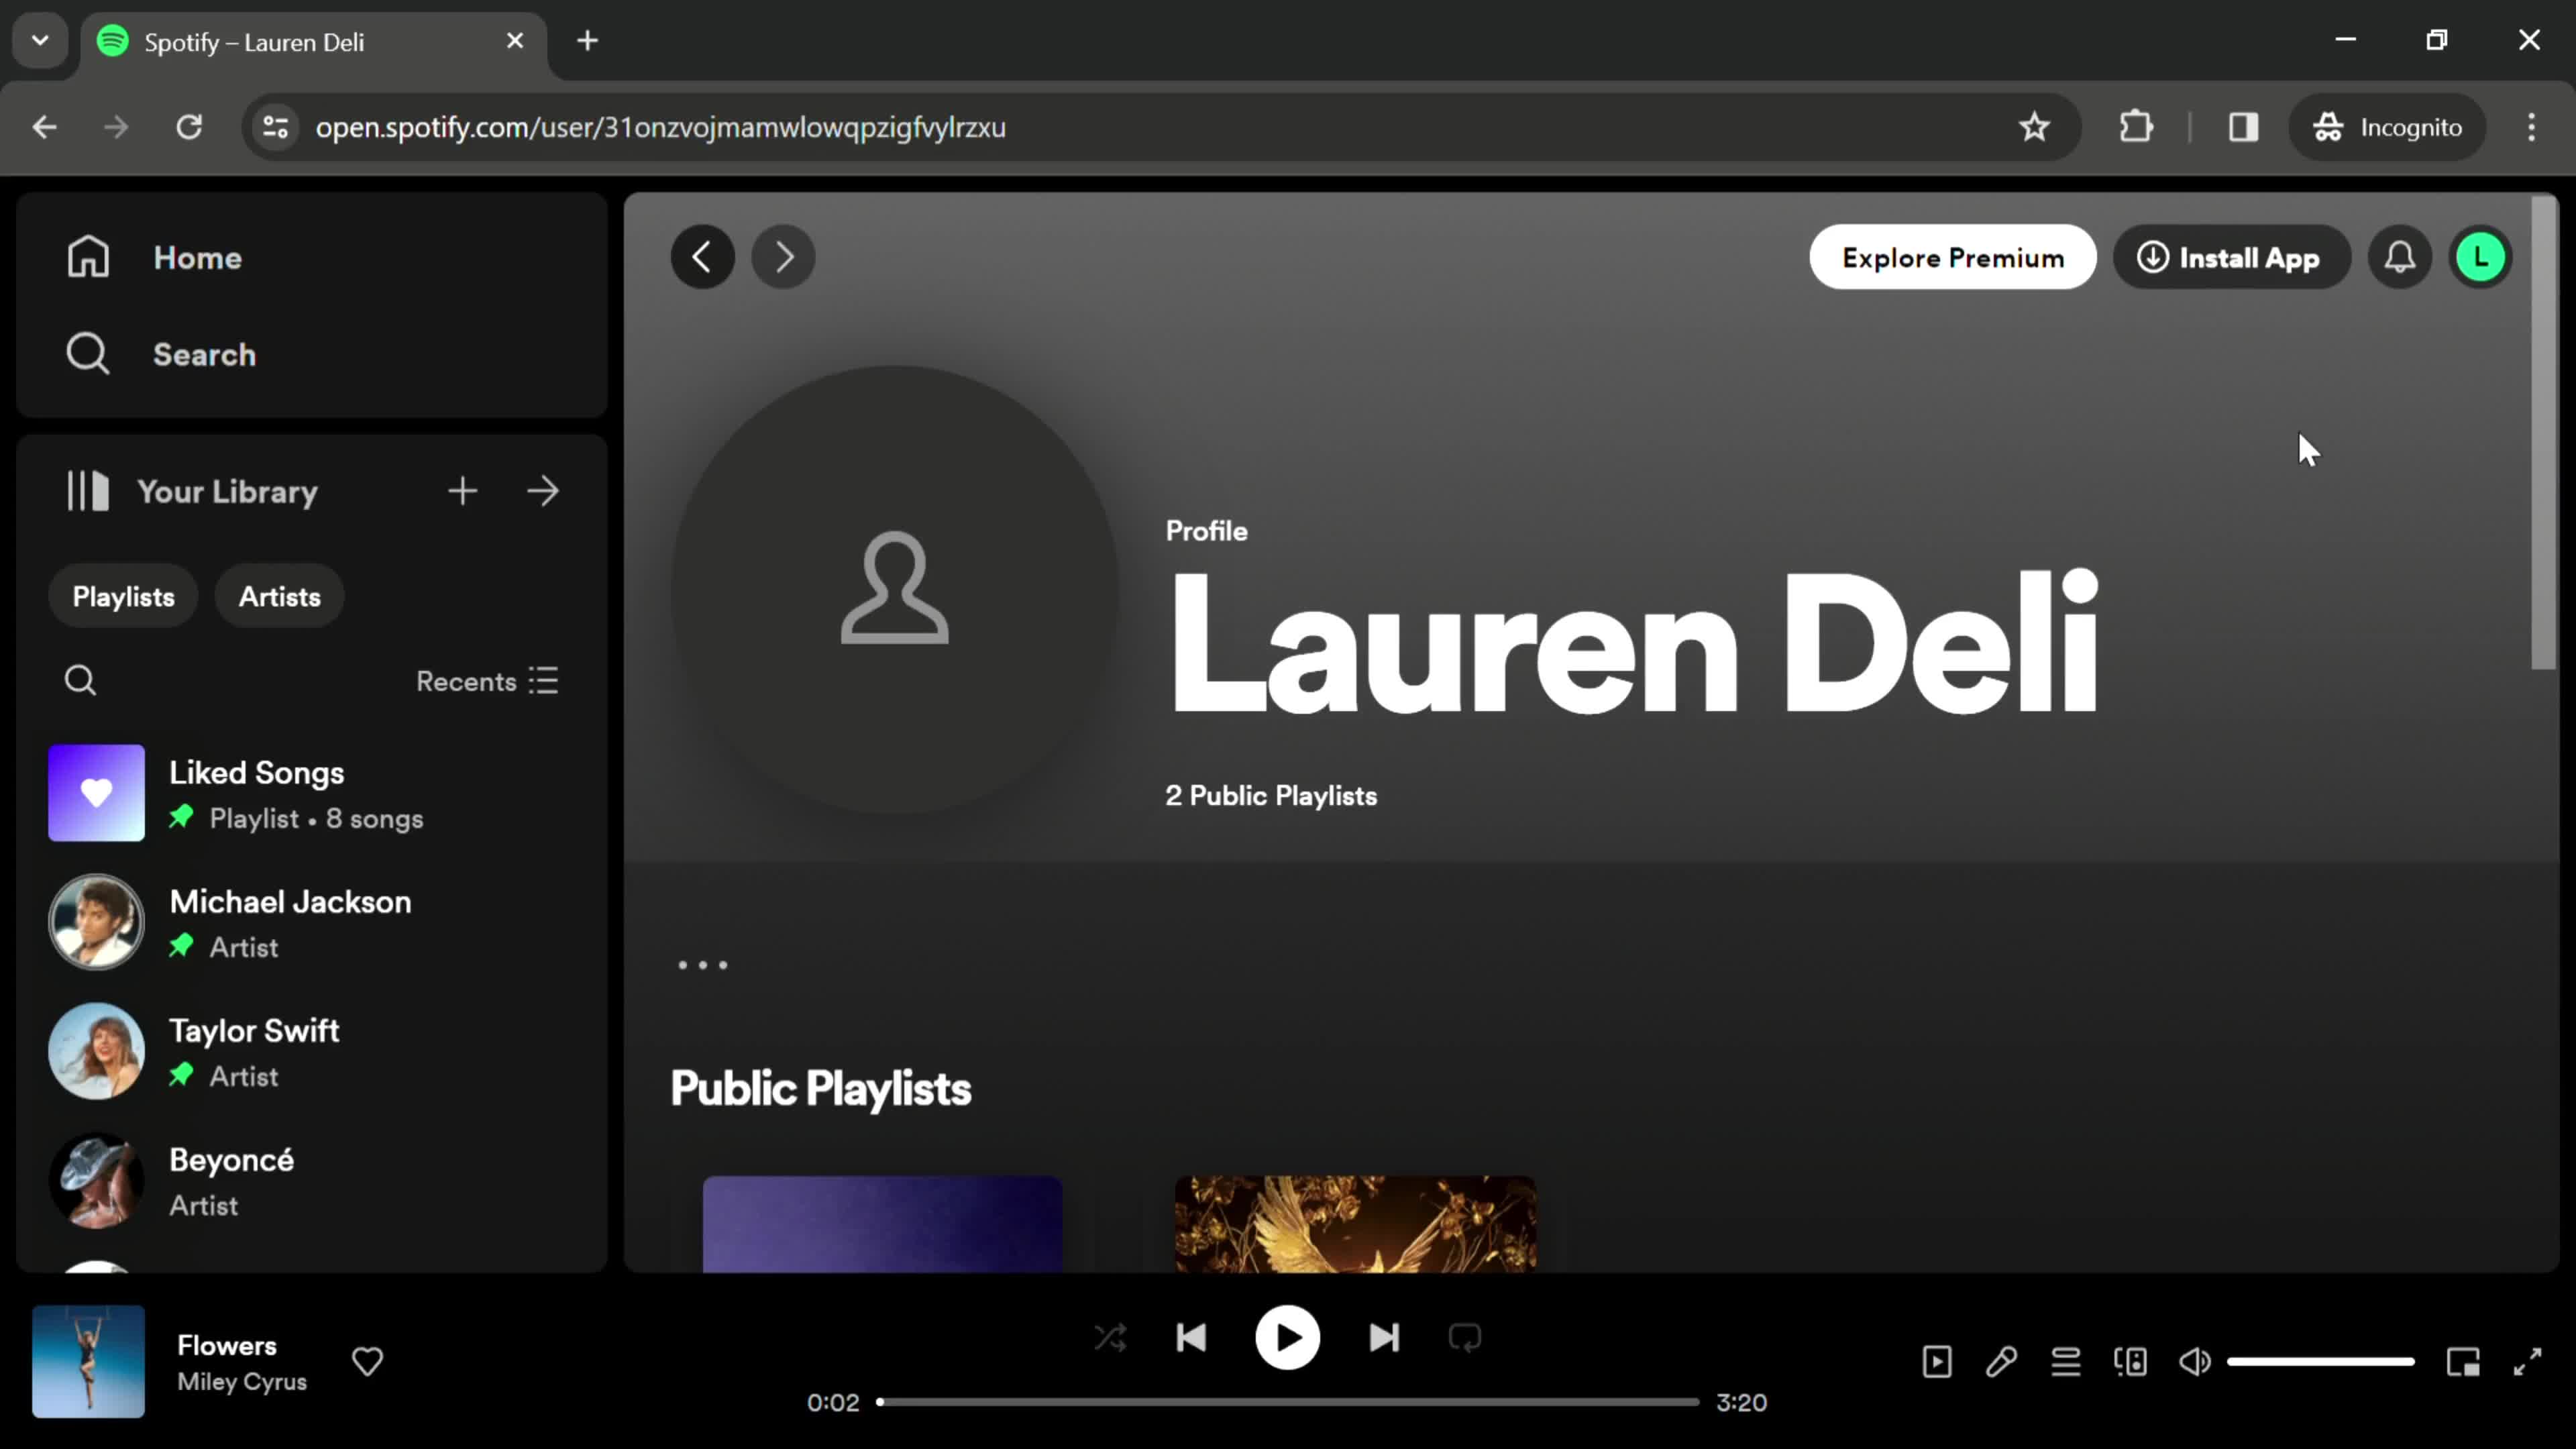Click the address bar URL
This screenshot has height=1449, width=2576.
(660, 127)
